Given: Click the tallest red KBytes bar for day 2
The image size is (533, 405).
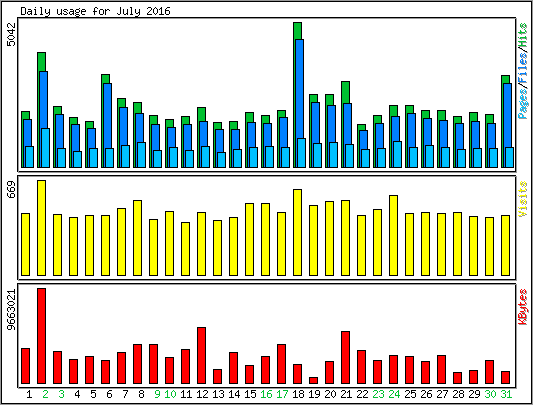Looking at the screenshot, I should (x=41, y=336).
